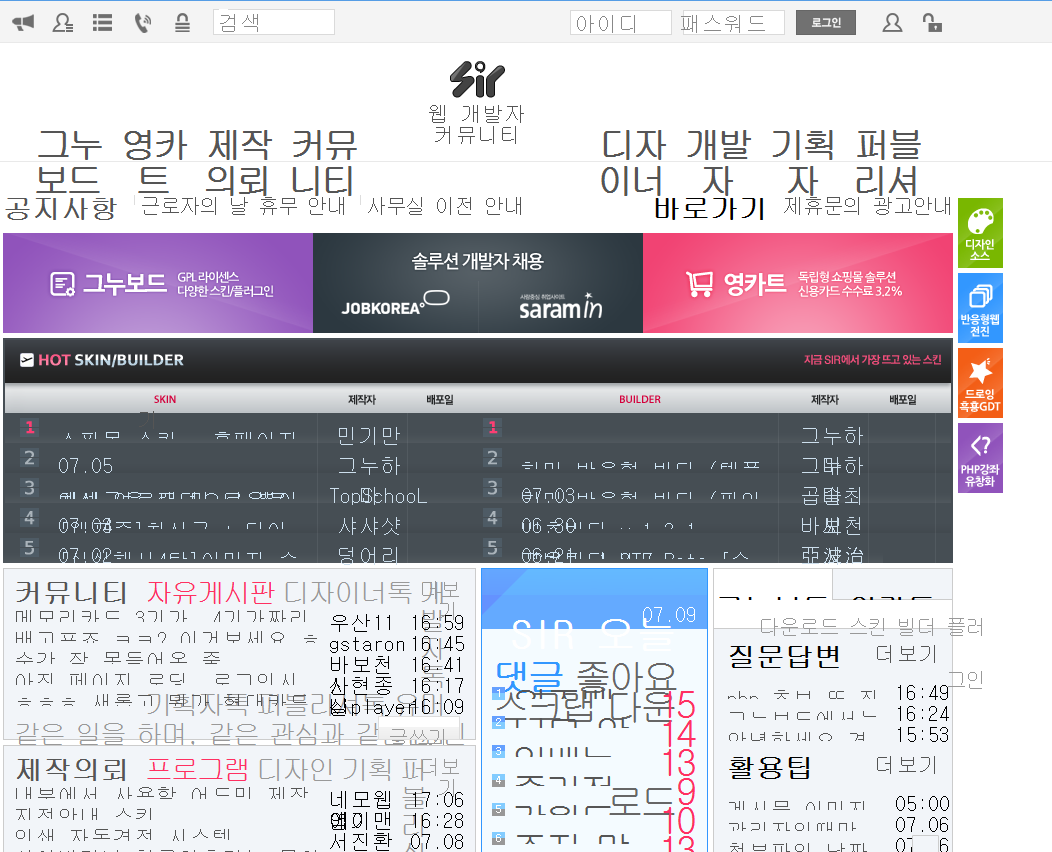Click 더보기 next to 활용팁
1052x852 pixels.
(x=906, y=765)
